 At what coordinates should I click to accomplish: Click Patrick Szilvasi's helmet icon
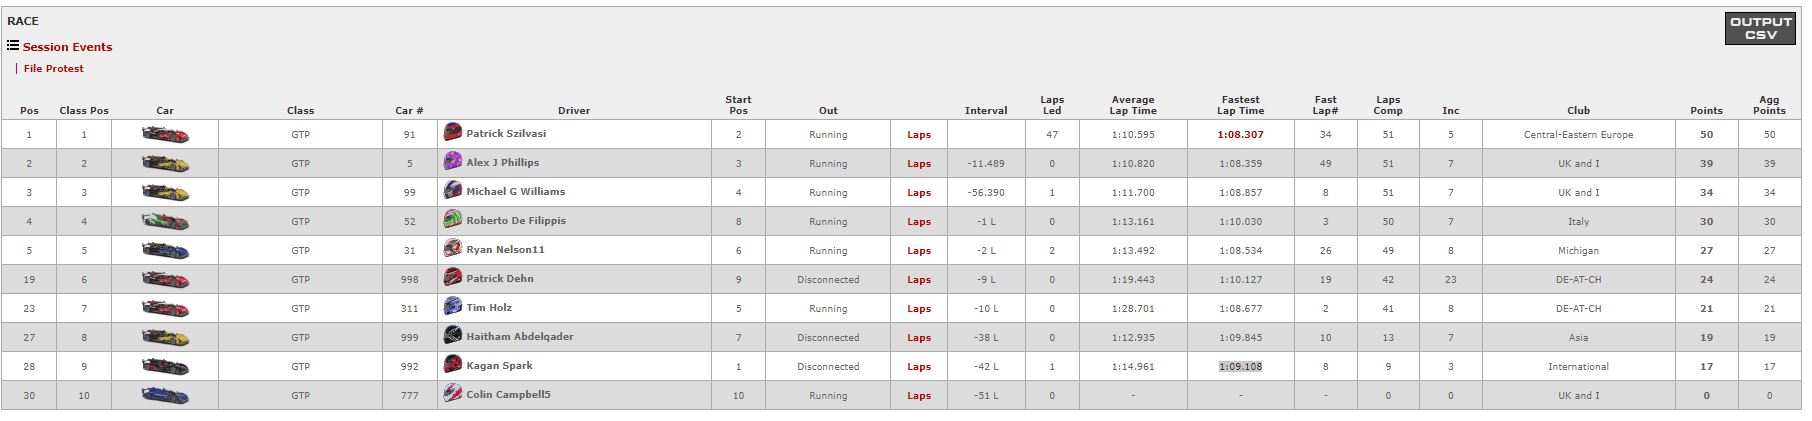click(x=453, y=132)
